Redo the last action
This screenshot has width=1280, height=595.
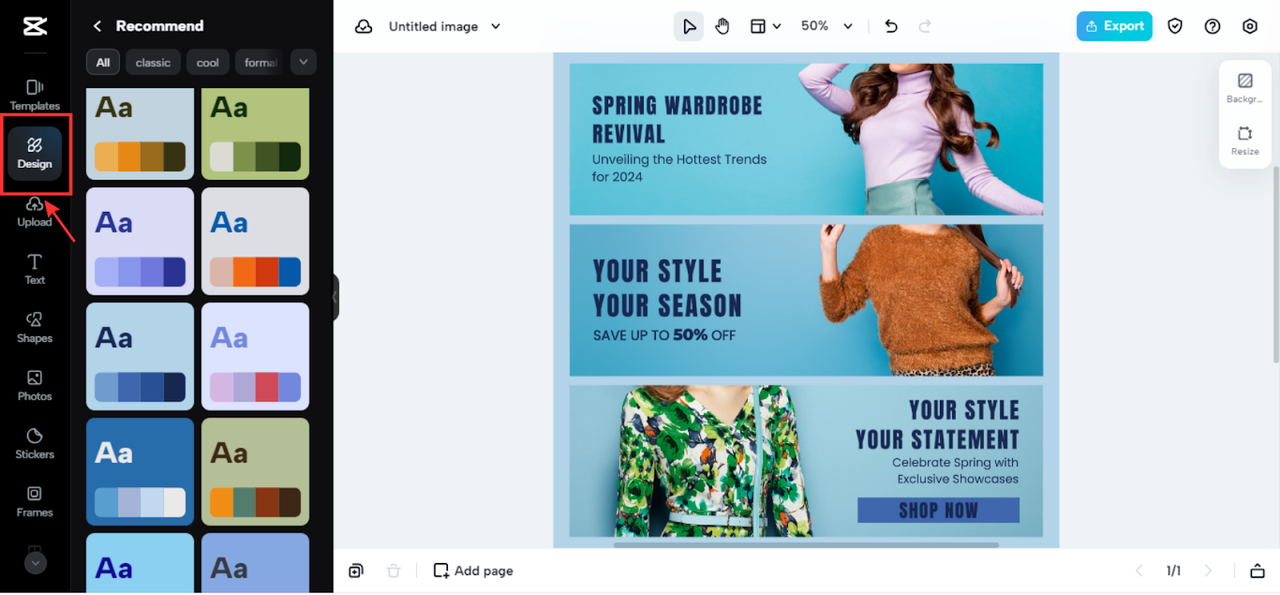pyautogui.click(x=925, y=27)
